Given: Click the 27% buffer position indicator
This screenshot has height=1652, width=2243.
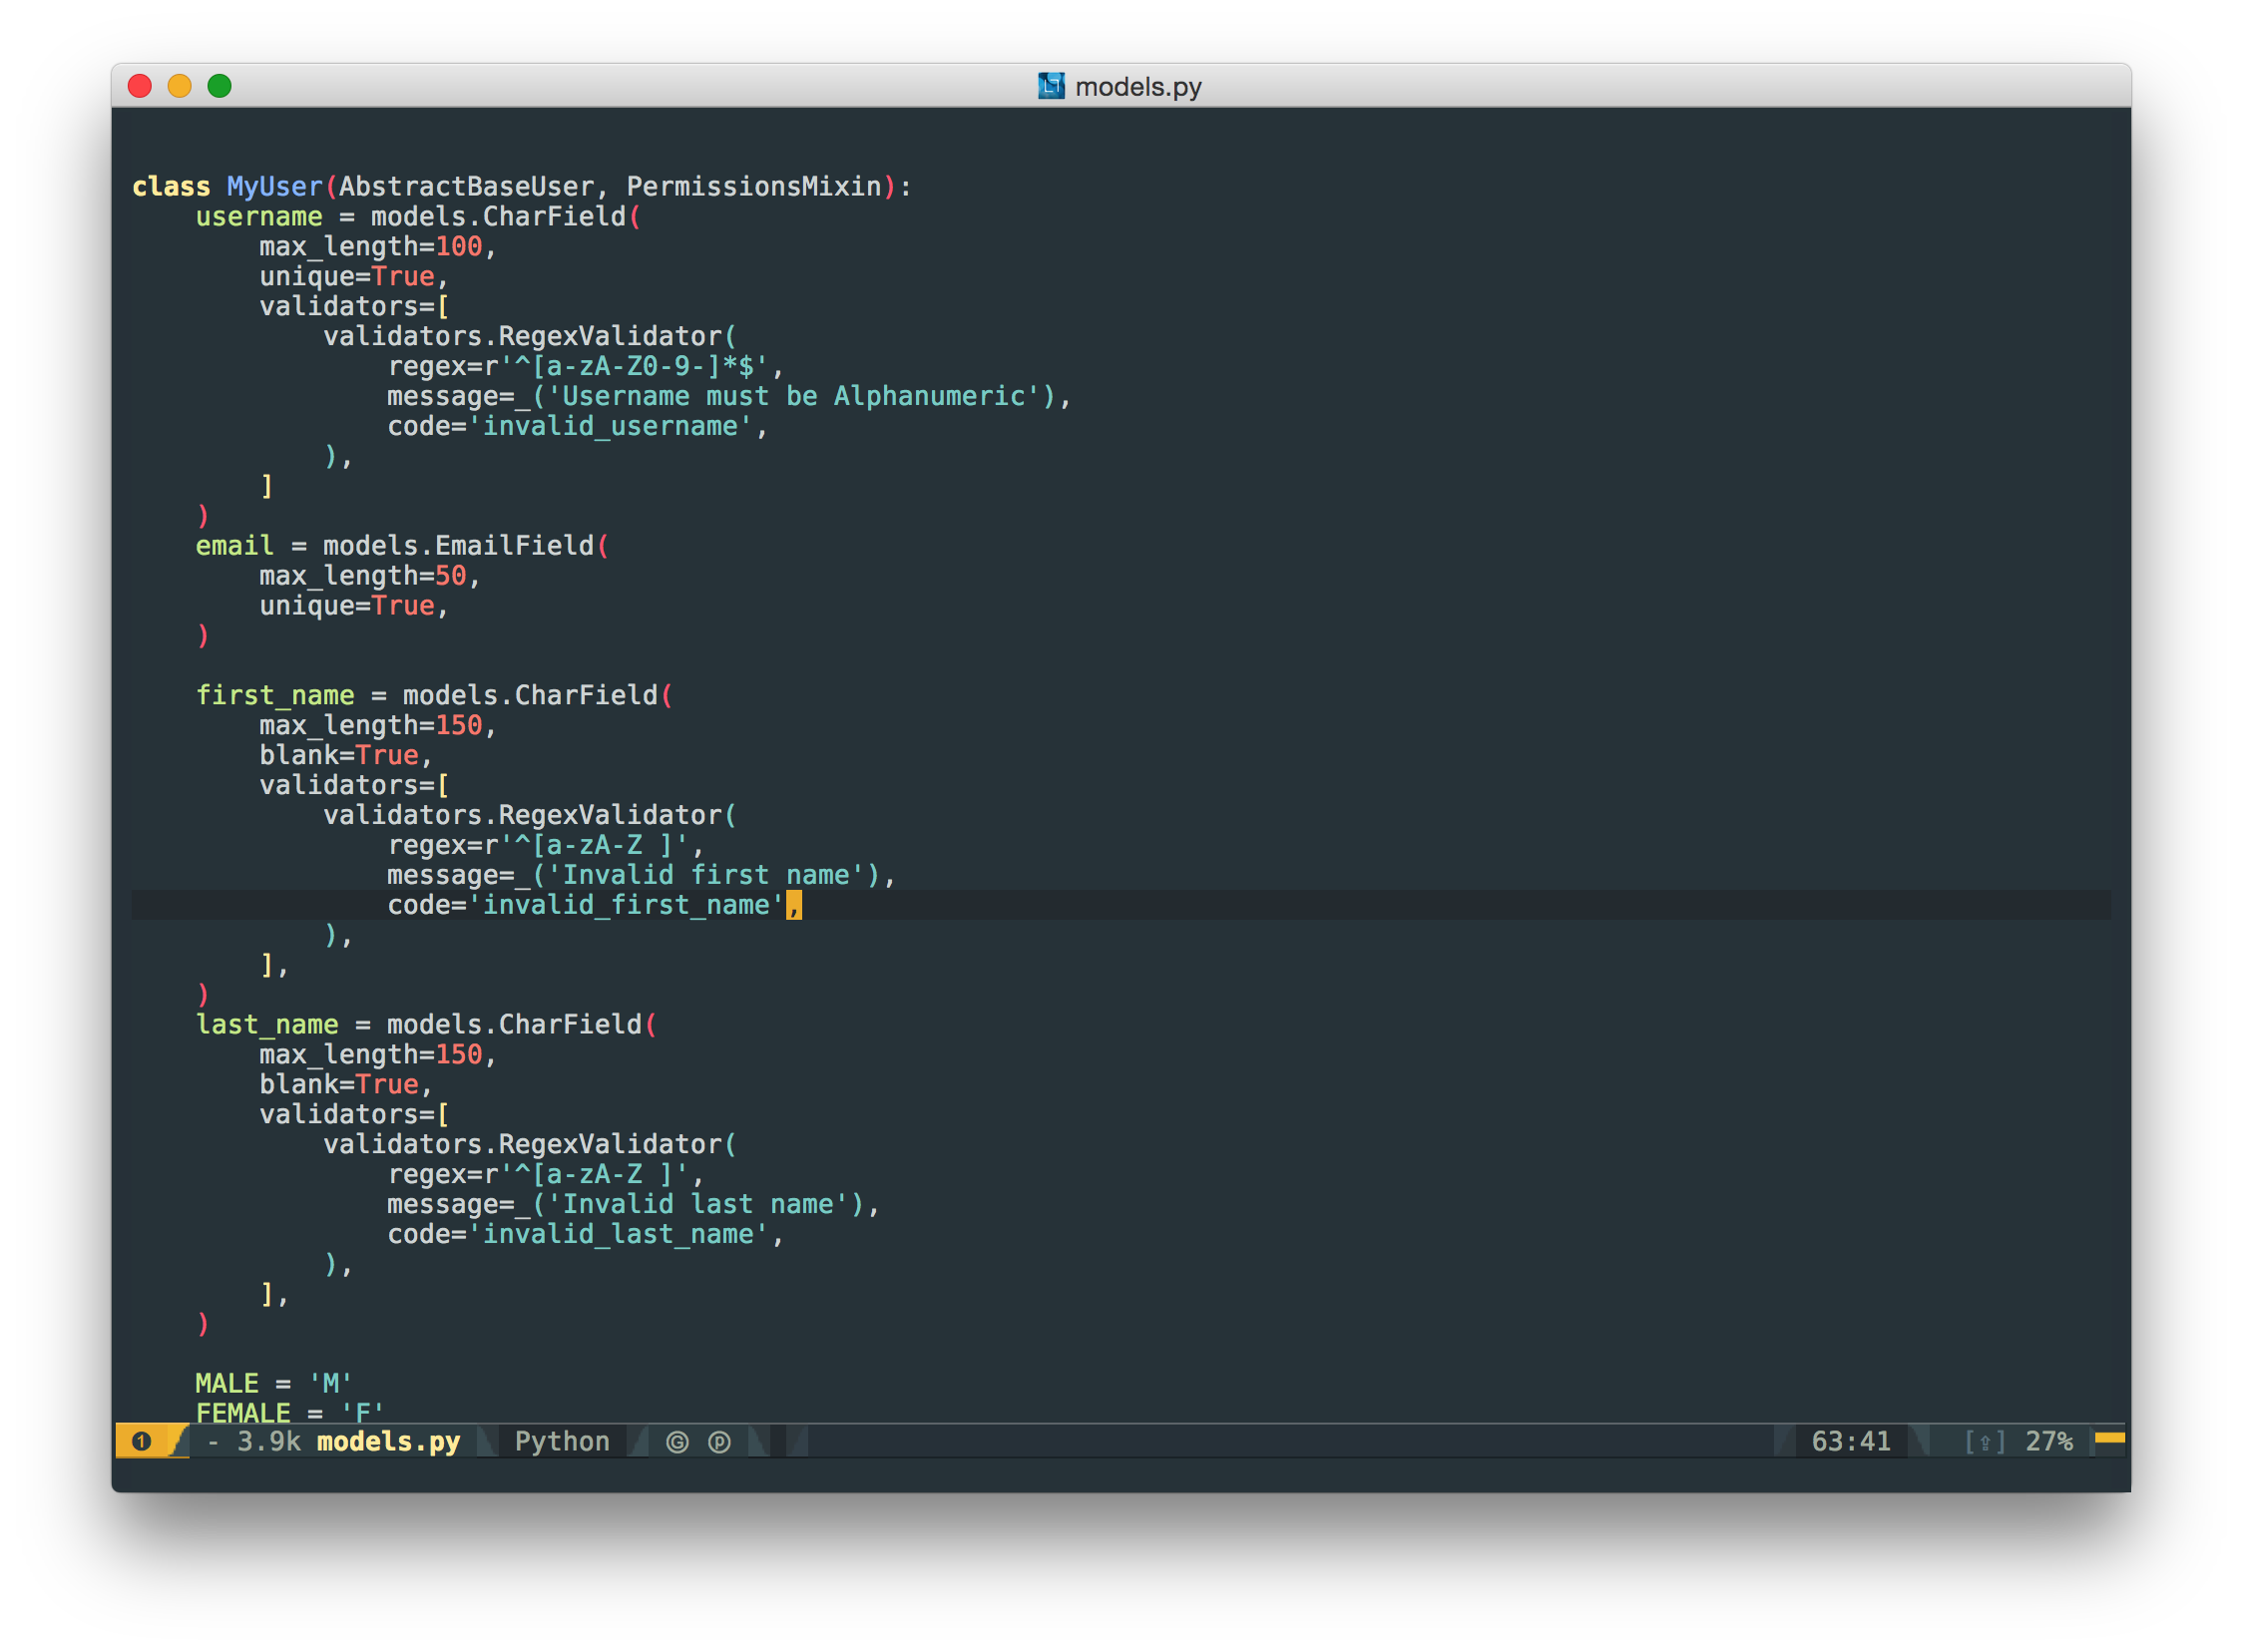Looking at the screenshot, I should click(2048, 1442).
